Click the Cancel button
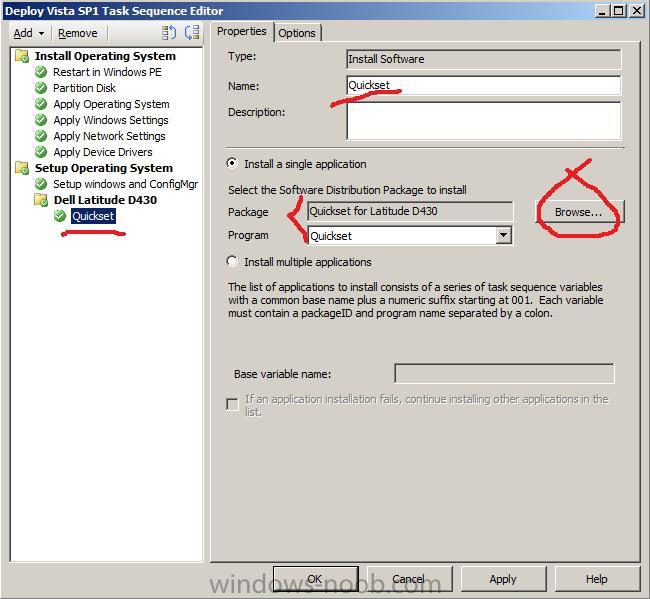The width and height of the screenshot is (650, 599). 410,579
